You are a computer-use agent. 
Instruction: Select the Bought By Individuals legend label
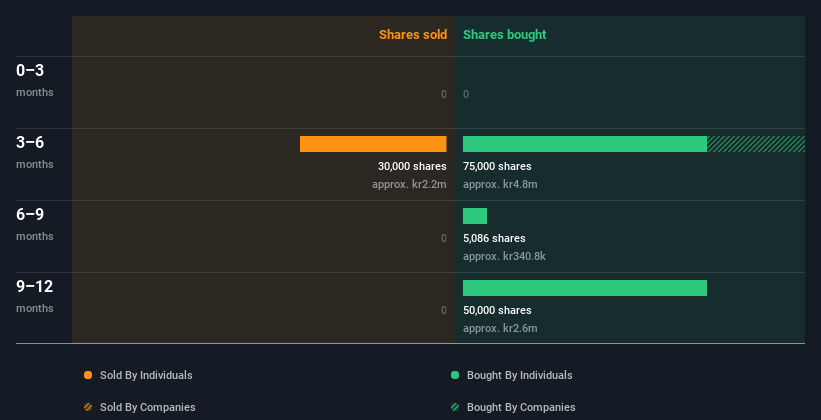tap(519, 375)
